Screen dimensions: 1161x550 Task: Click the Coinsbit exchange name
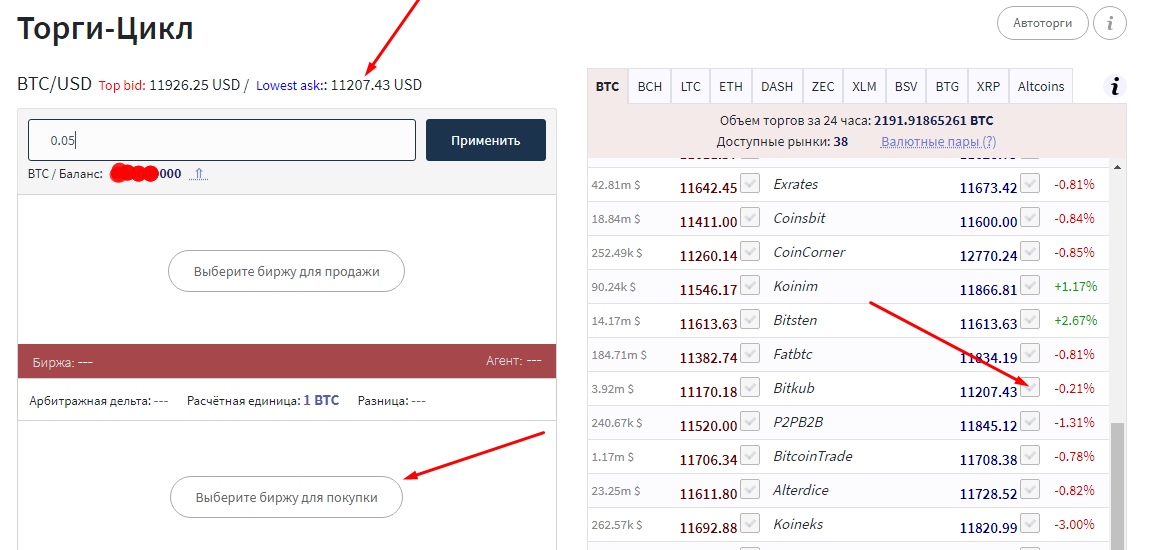[x=799, y=218]
